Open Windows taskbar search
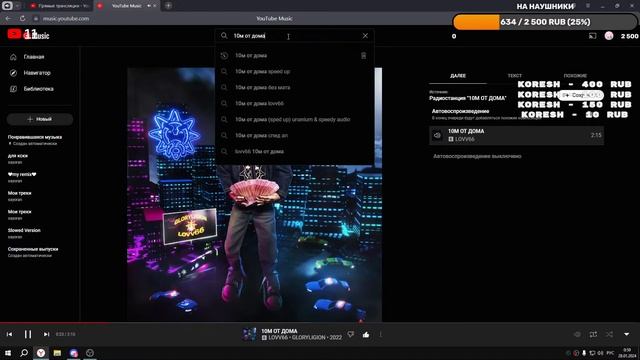This screenshot has width=640, height=360. [x=24, y=353]
